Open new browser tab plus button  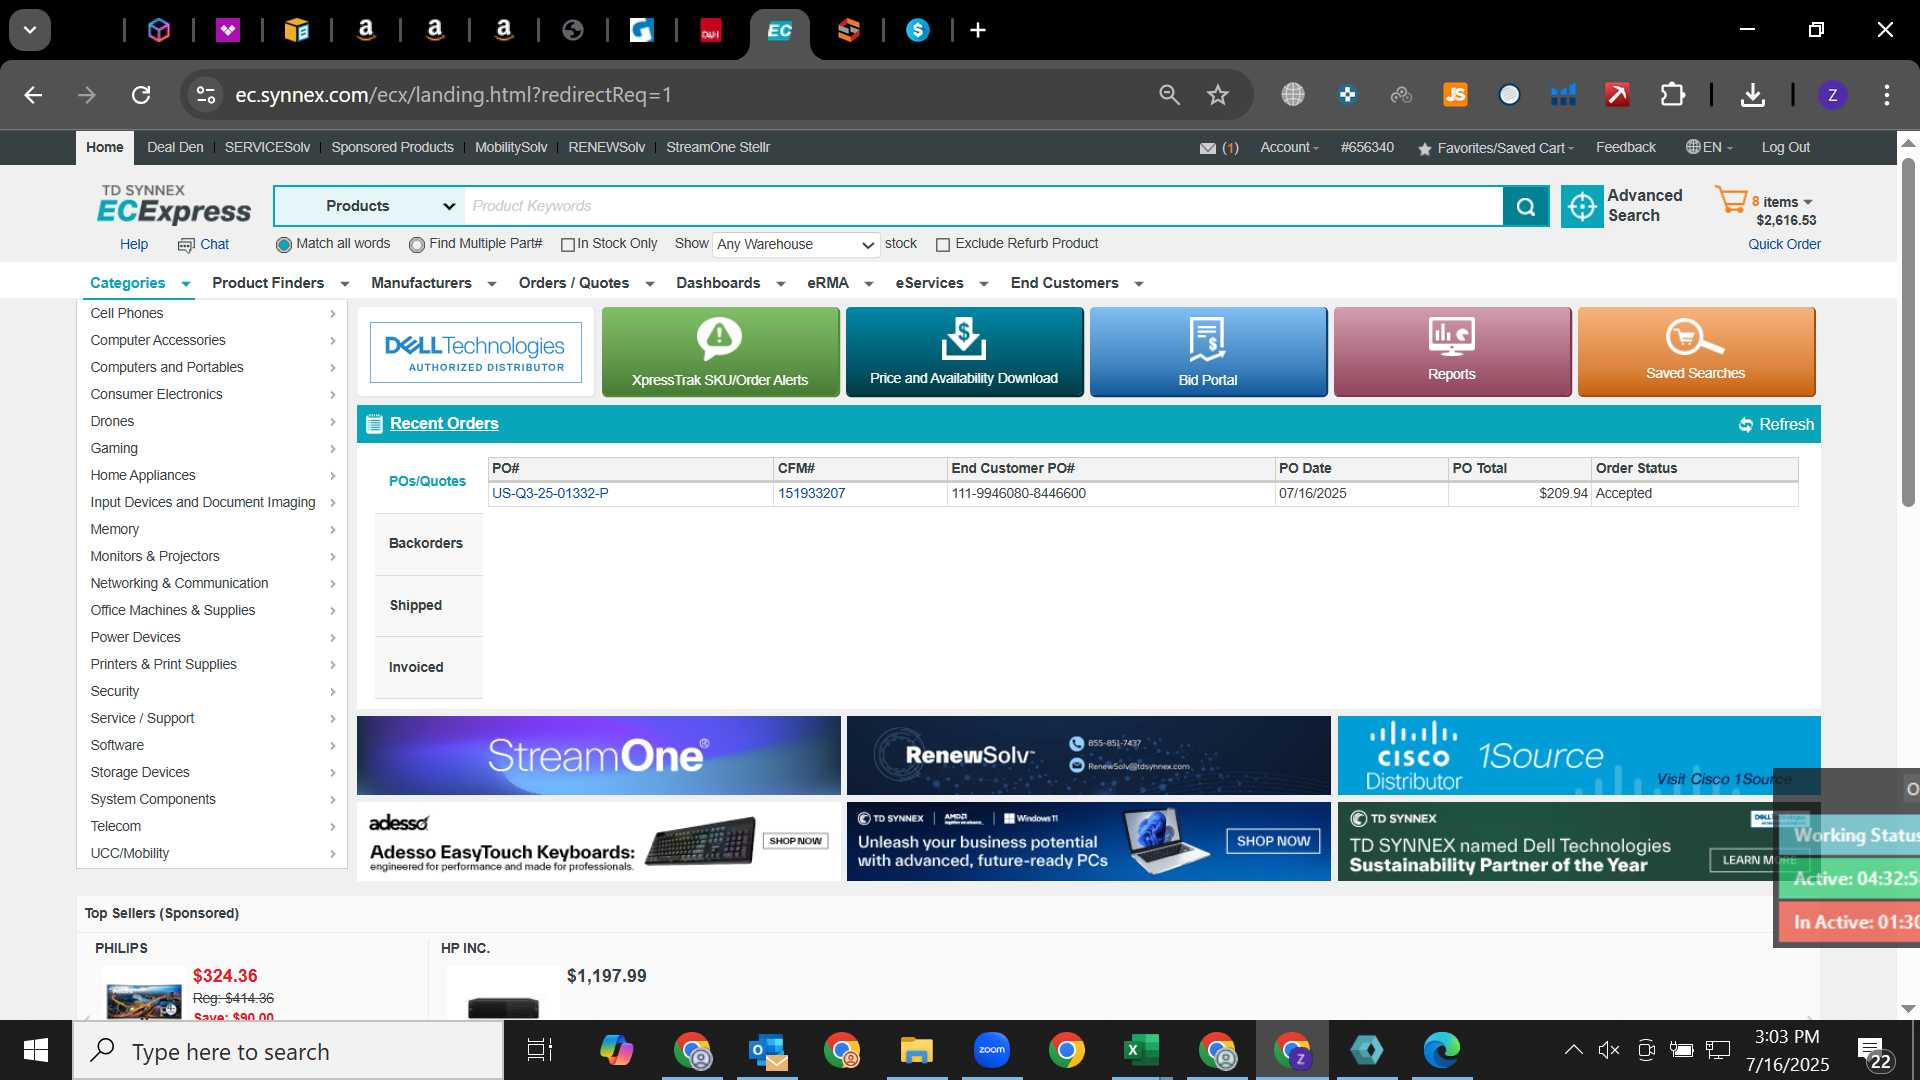[x=978, y=30]
